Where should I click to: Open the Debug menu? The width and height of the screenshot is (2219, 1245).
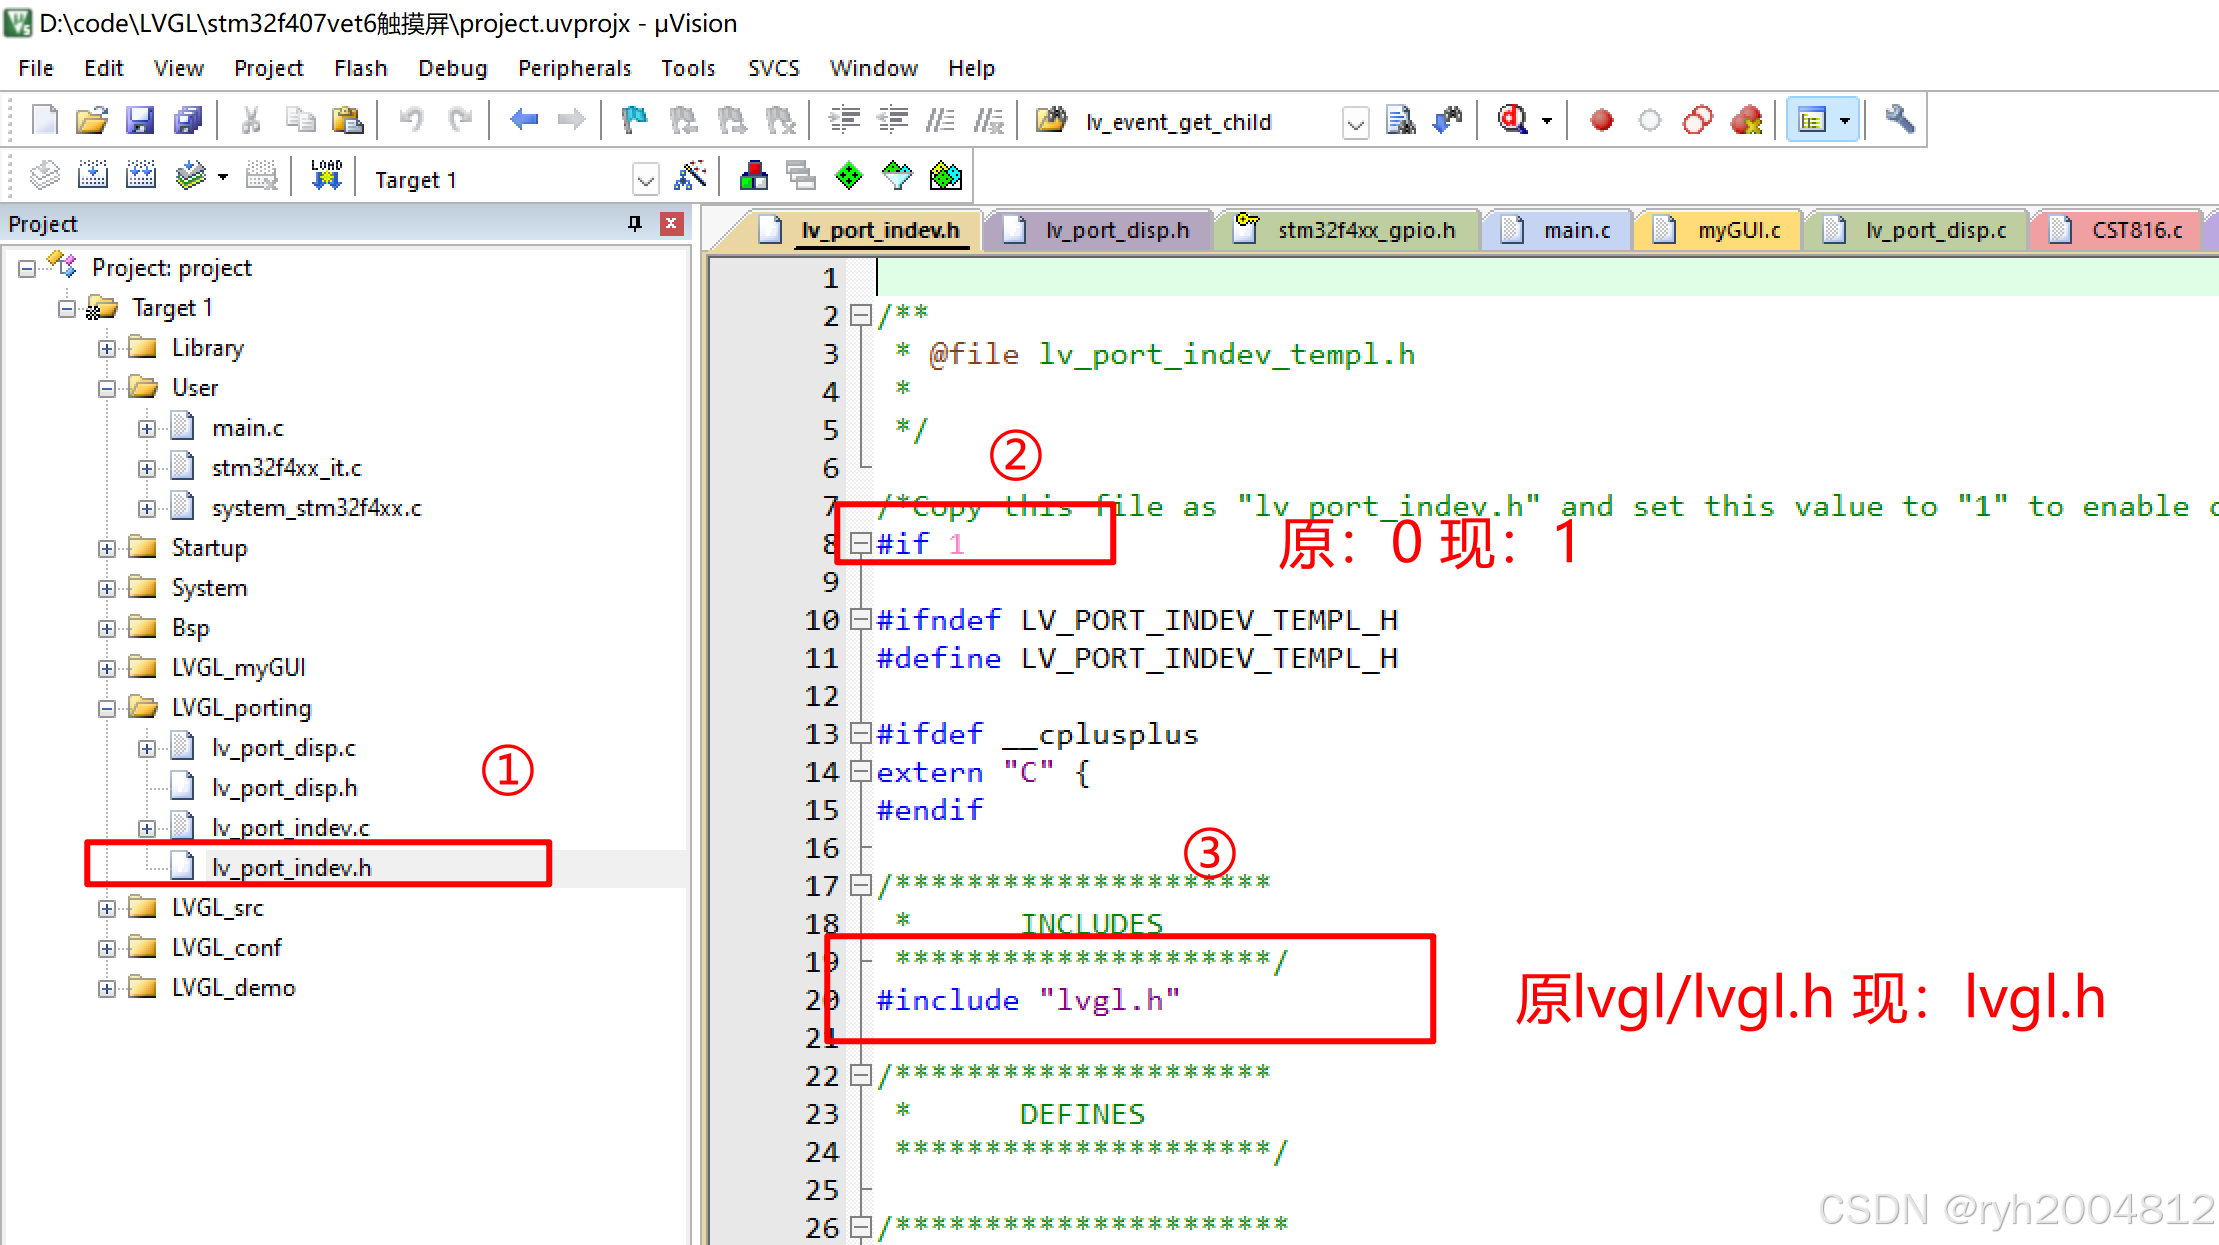pos(452,67)
